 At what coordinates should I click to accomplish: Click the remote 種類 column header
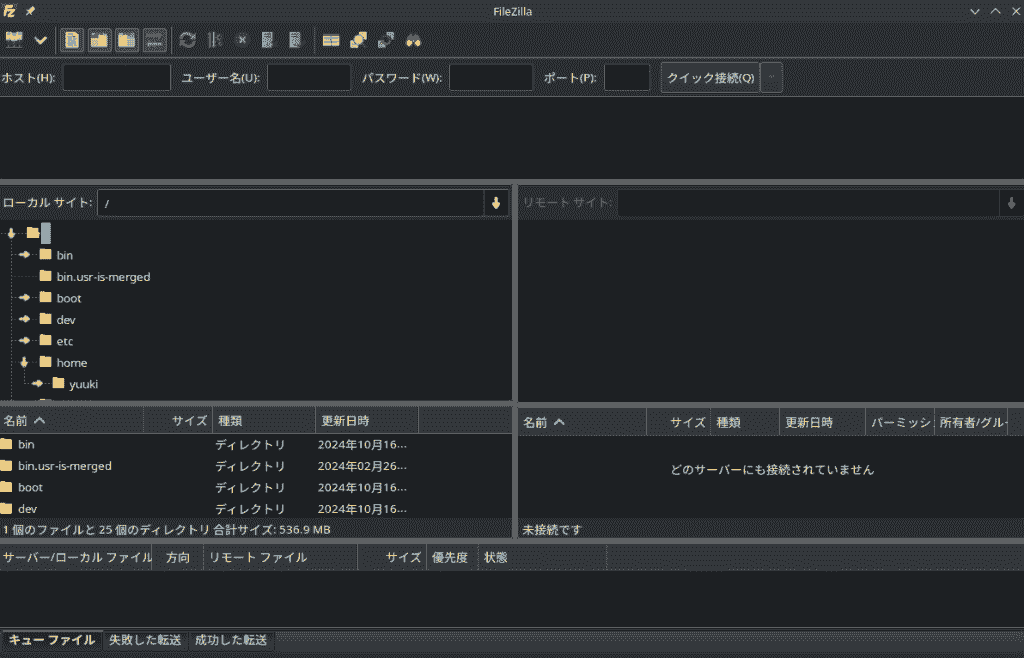[745, 422]
